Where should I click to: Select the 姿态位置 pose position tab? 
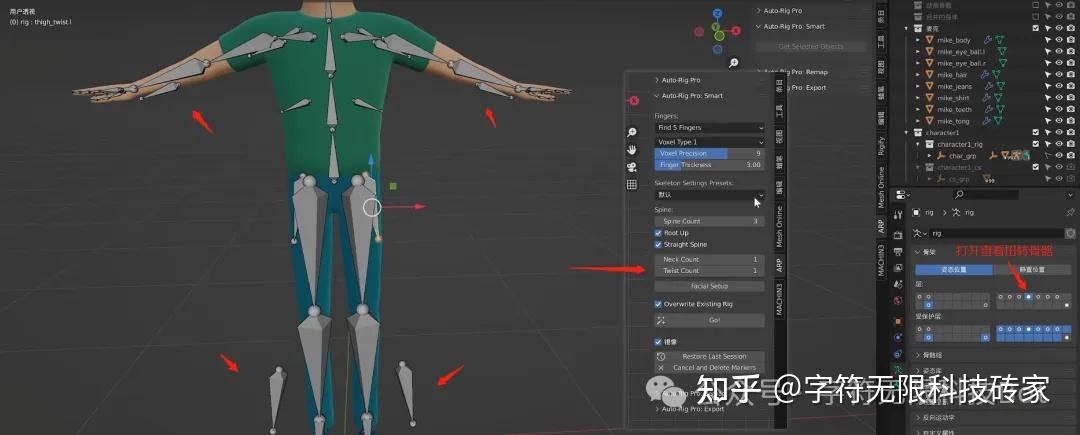click(954, 270)
